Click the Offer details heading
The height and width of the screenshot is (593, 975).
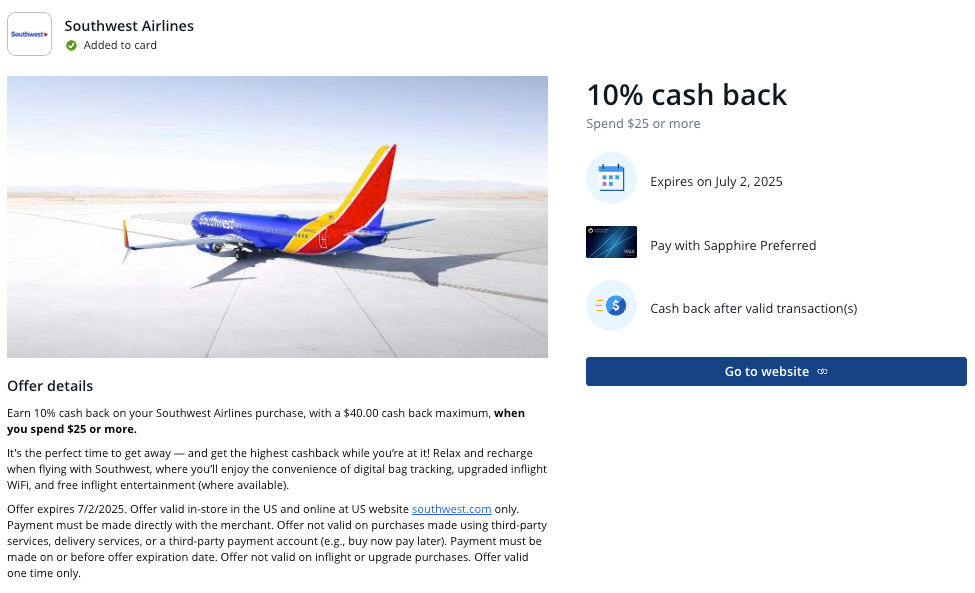(50, 386)
